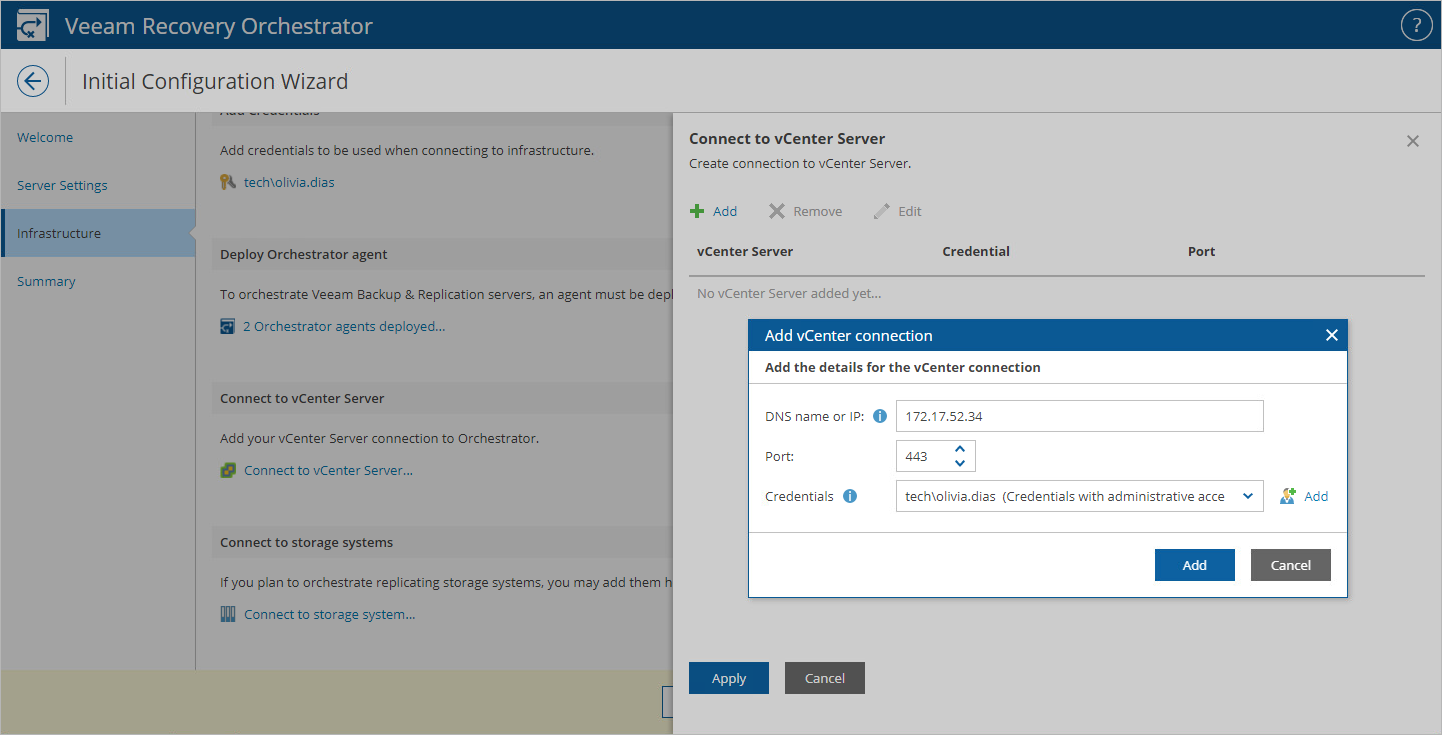The height and width of the screenshot is (735, 1442).
Task: Open the Credentials dropdown in the dialog
Action: pos(1247,495)
